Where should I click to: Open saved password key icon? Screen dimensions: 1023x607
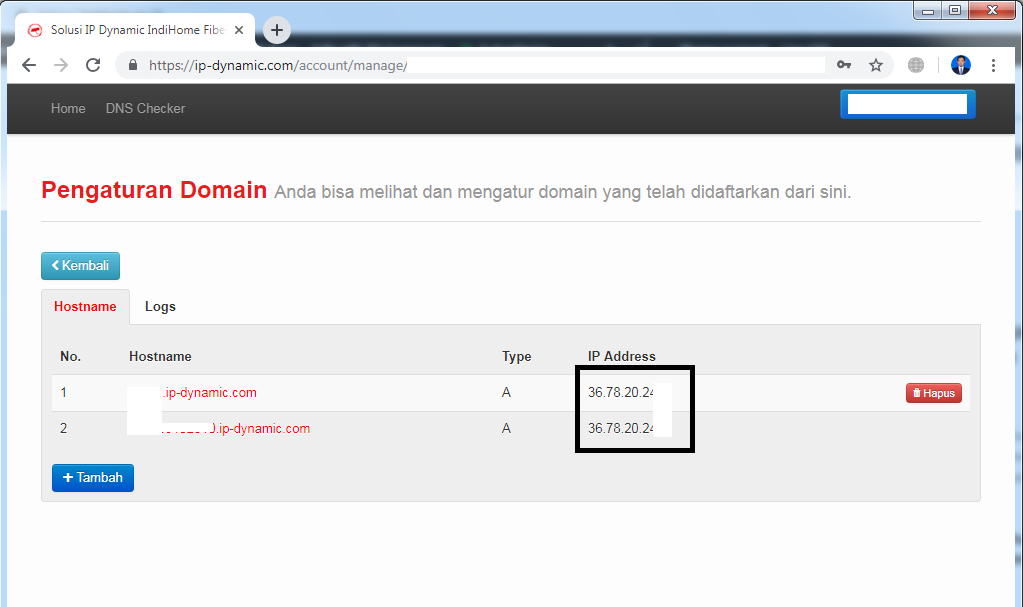pyautogui.click(x=844, y=65)
